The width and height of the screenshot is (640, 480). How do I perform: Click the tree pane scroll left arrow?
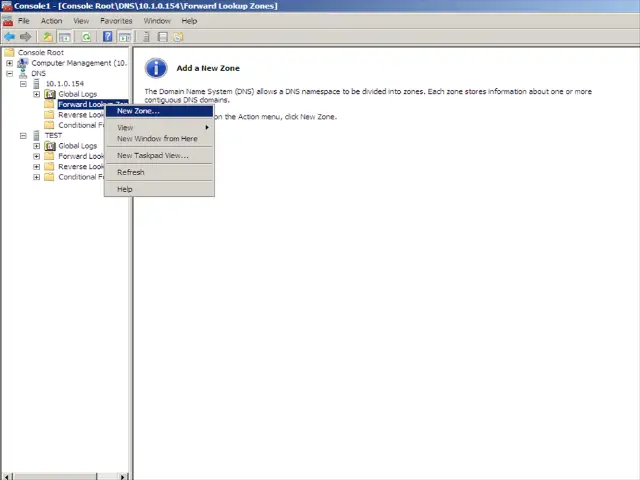[7, 476]
